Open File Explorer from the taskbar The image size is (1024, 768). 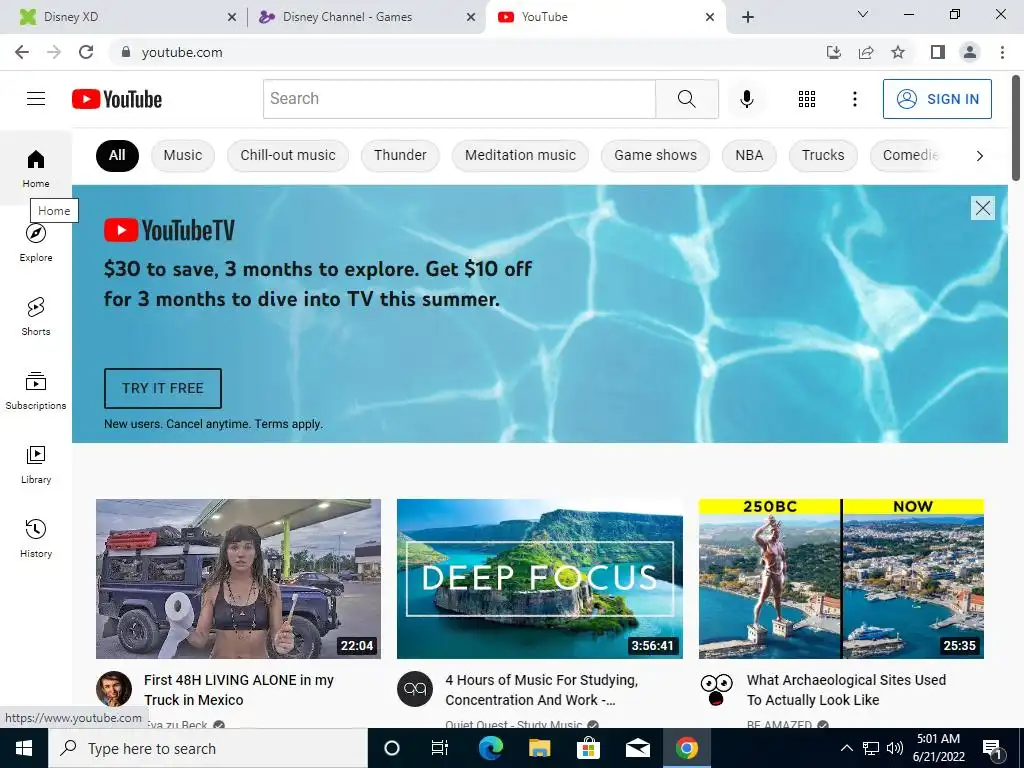539,748
